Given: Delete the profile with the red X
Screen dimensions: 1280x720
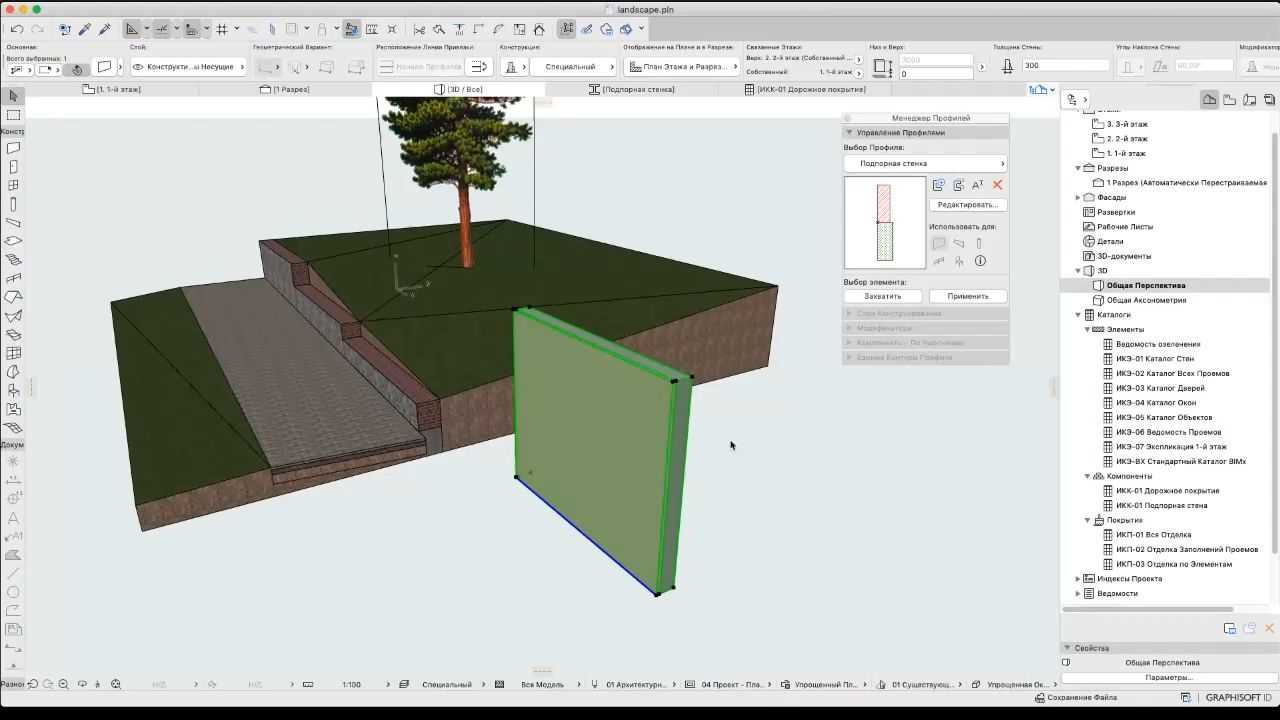Looking at the screenshot, I should [x=997, y=185].
